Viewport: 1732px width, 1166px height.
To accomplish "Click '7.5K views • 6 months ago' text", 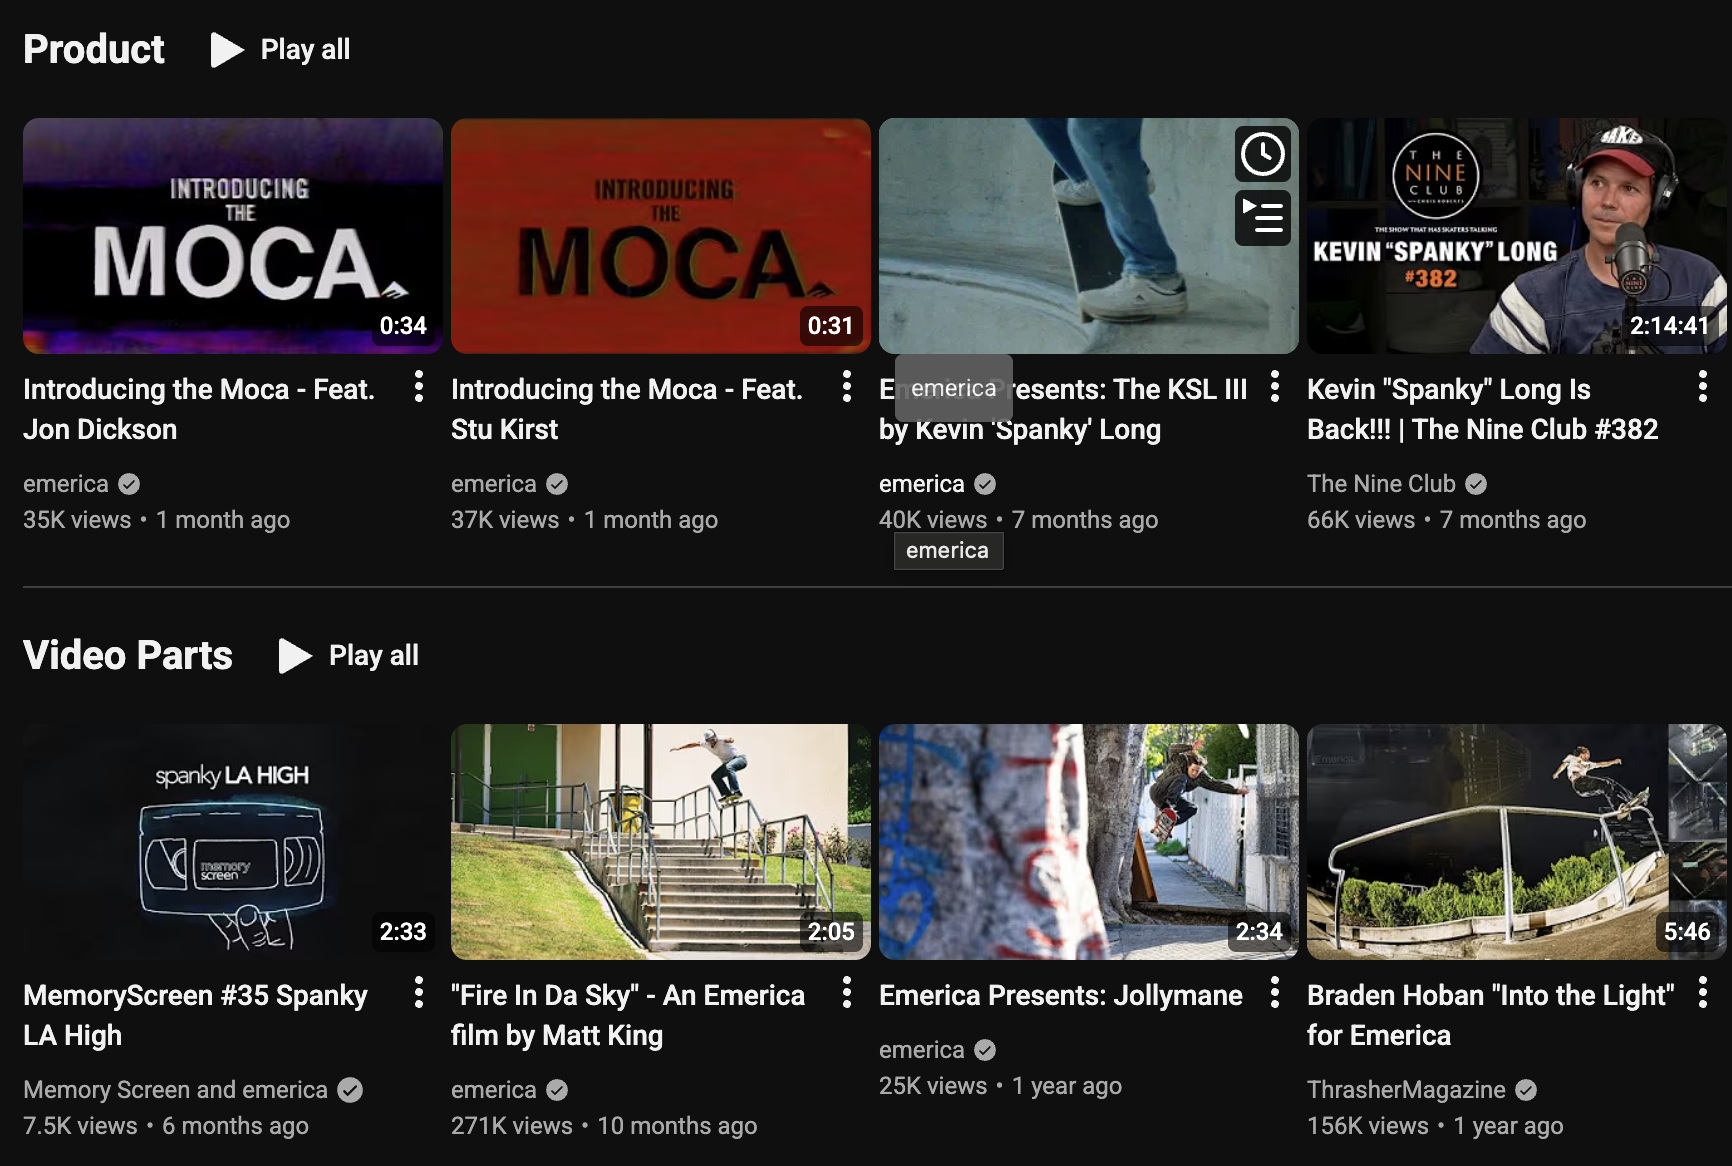I will click(166, 1126).
